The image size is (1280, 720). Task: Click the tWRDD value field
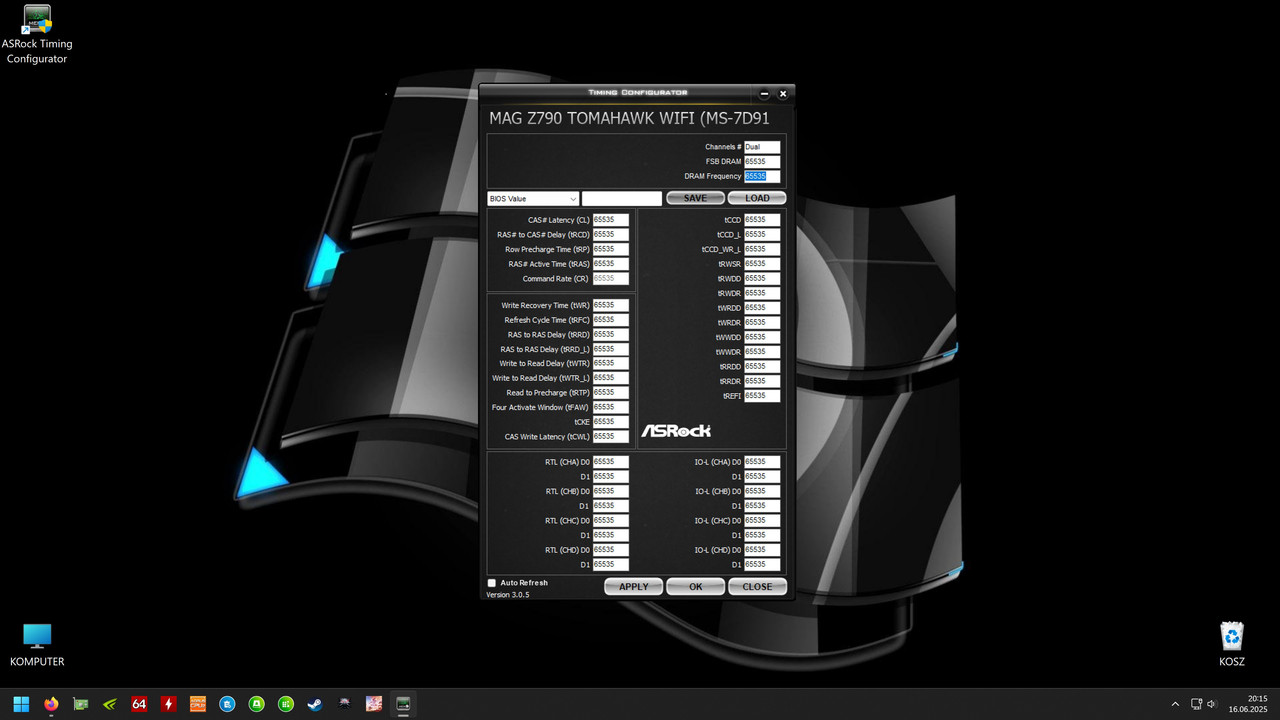[762, 308]
